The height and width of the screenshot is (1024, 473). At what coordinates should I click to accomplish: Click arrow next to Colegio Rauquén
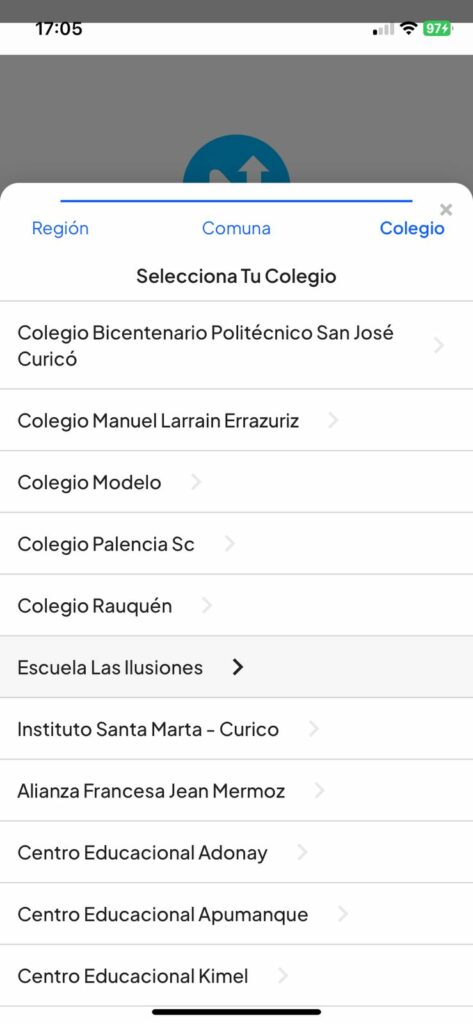pyautogui.click(x=206, y=605)
